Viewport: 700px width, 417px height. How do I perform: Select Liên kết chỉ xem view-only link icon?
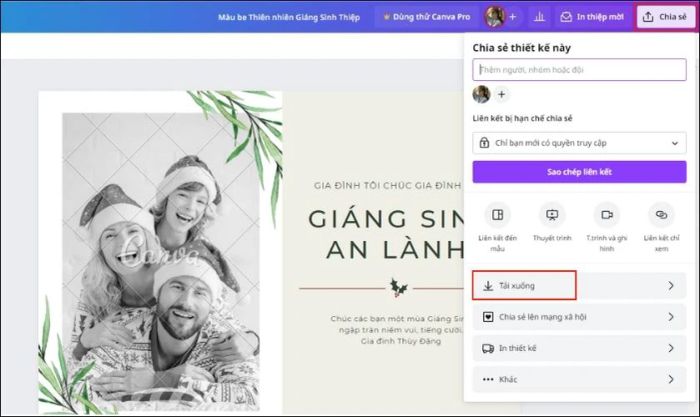(x=661, y=215)
